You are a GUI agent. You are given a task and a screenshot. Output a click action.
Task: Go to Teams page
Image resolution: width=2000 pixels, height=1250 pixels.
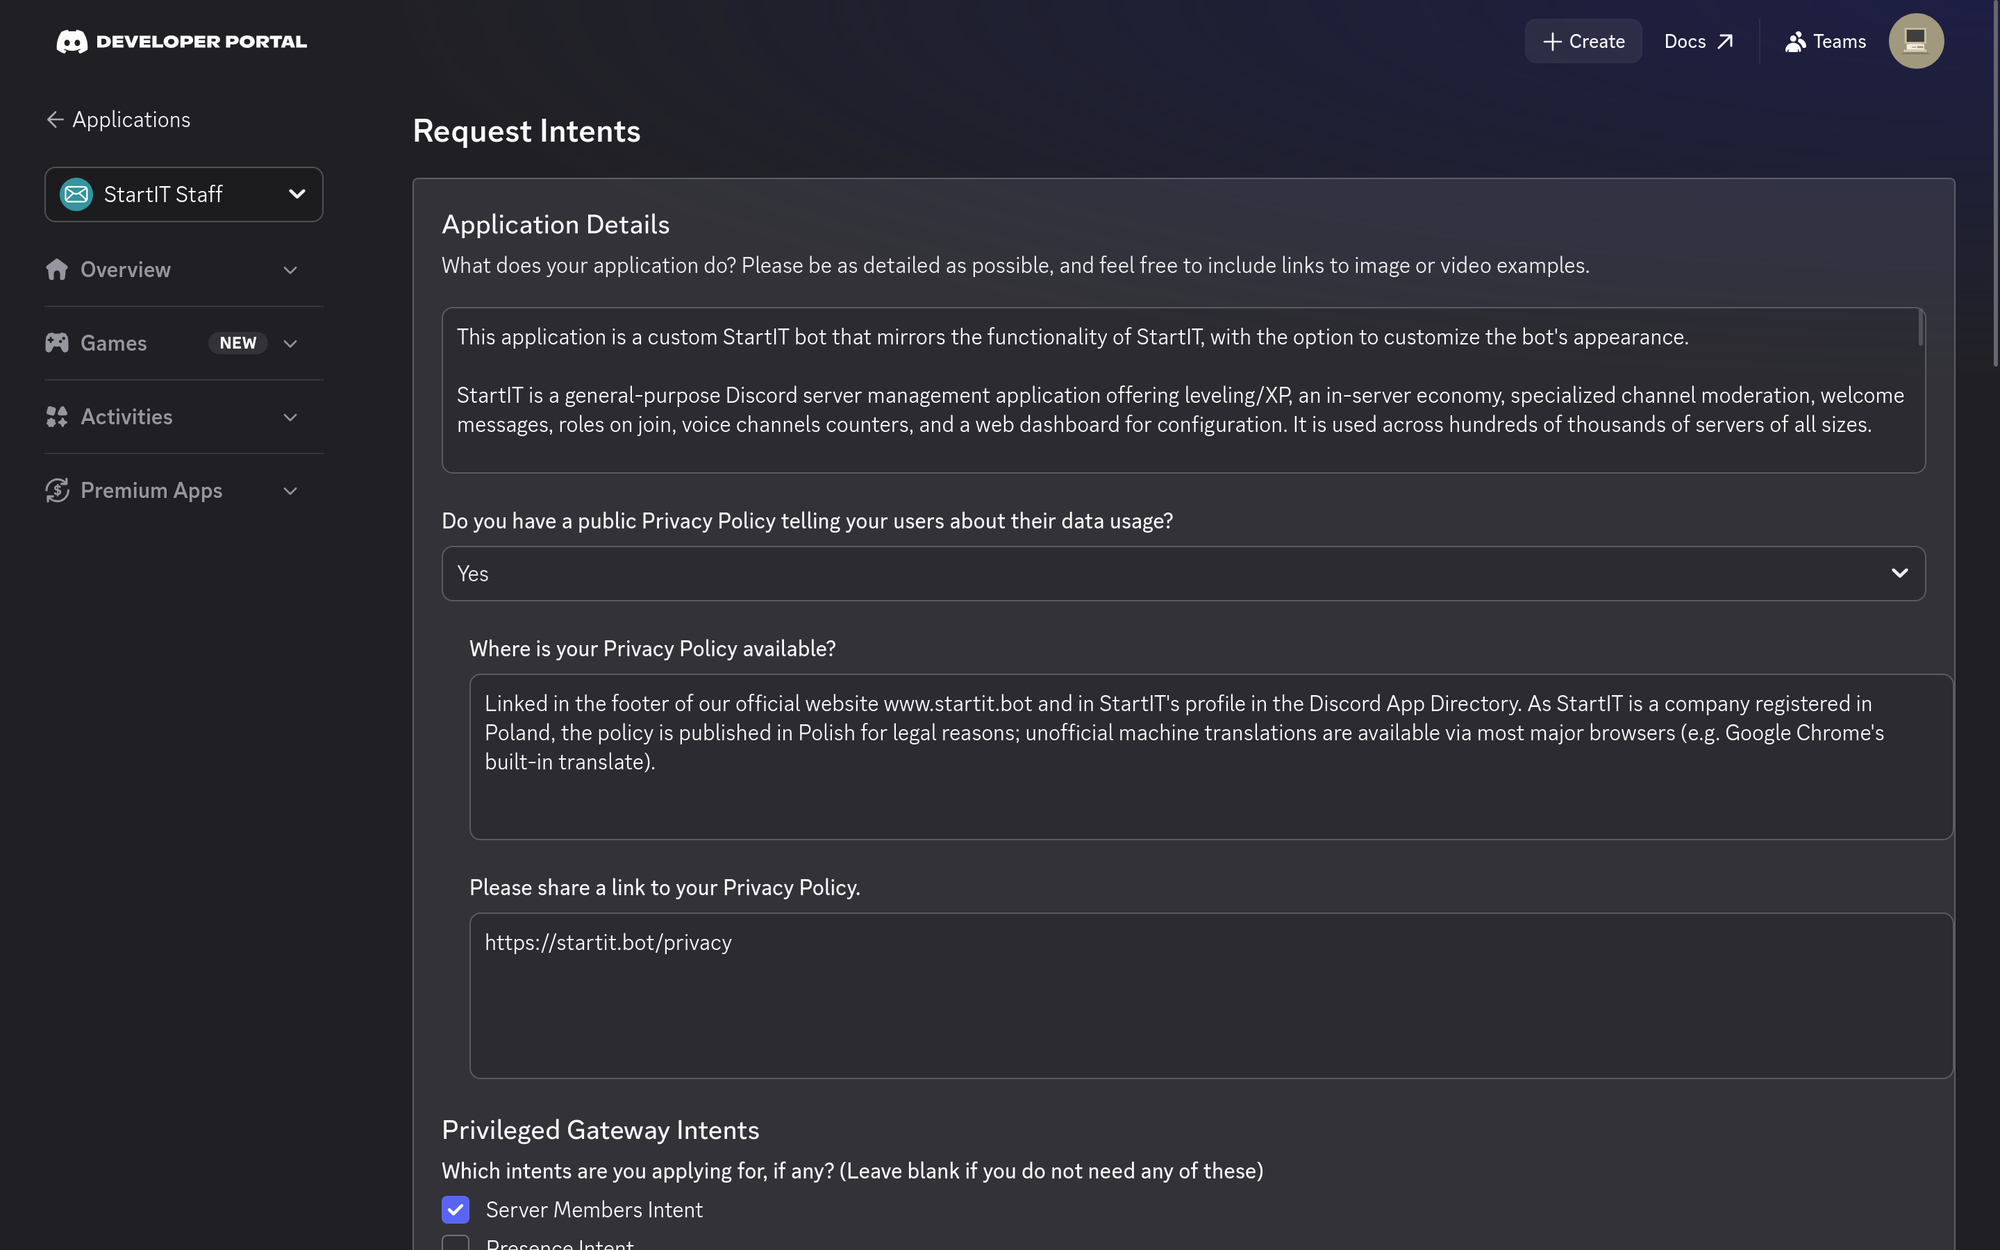[1826, 41]
